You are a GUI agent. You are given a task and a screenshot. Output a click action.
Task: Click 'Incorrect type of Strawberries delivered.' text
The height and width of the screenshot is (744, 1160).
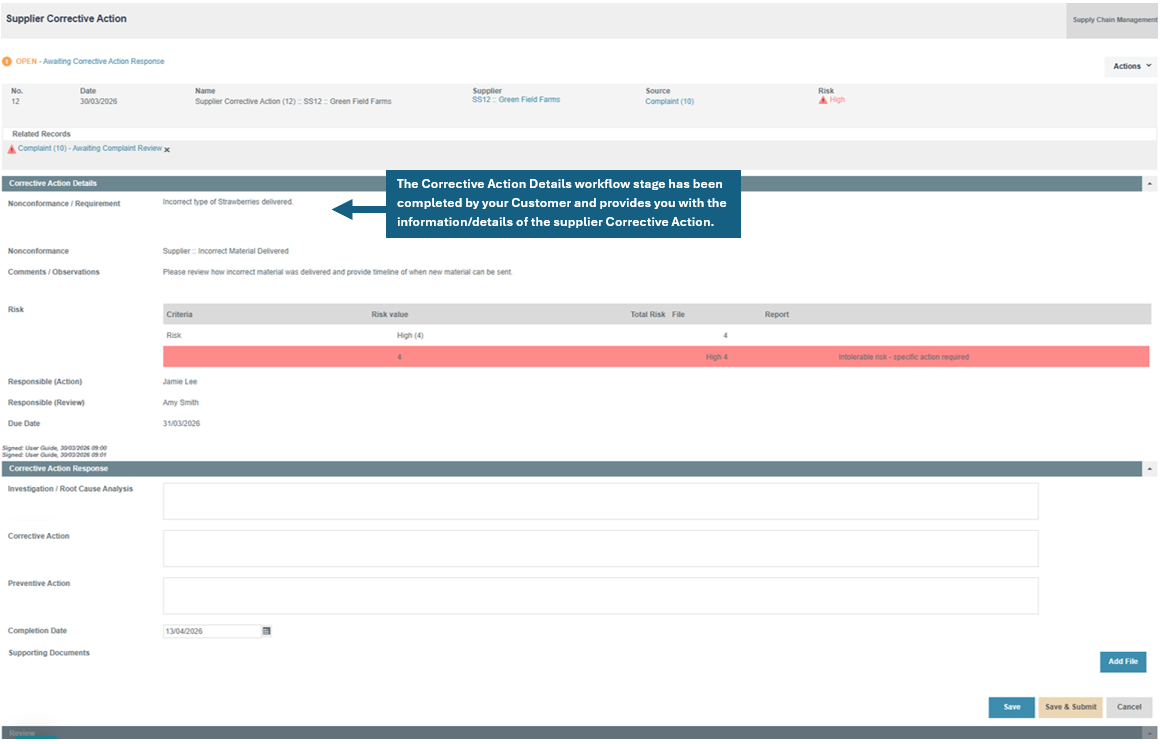pyautogui.click(x=228, y=202)
